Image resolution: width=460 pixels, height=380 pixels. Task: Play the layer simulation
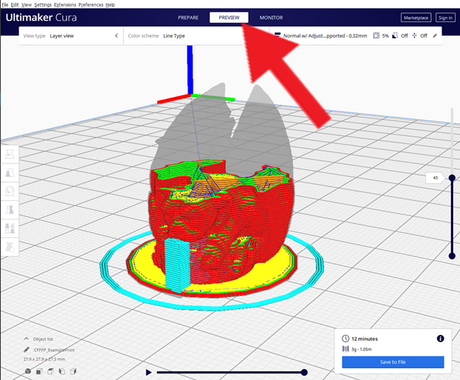pyautogui.click(x=149, y=372)
